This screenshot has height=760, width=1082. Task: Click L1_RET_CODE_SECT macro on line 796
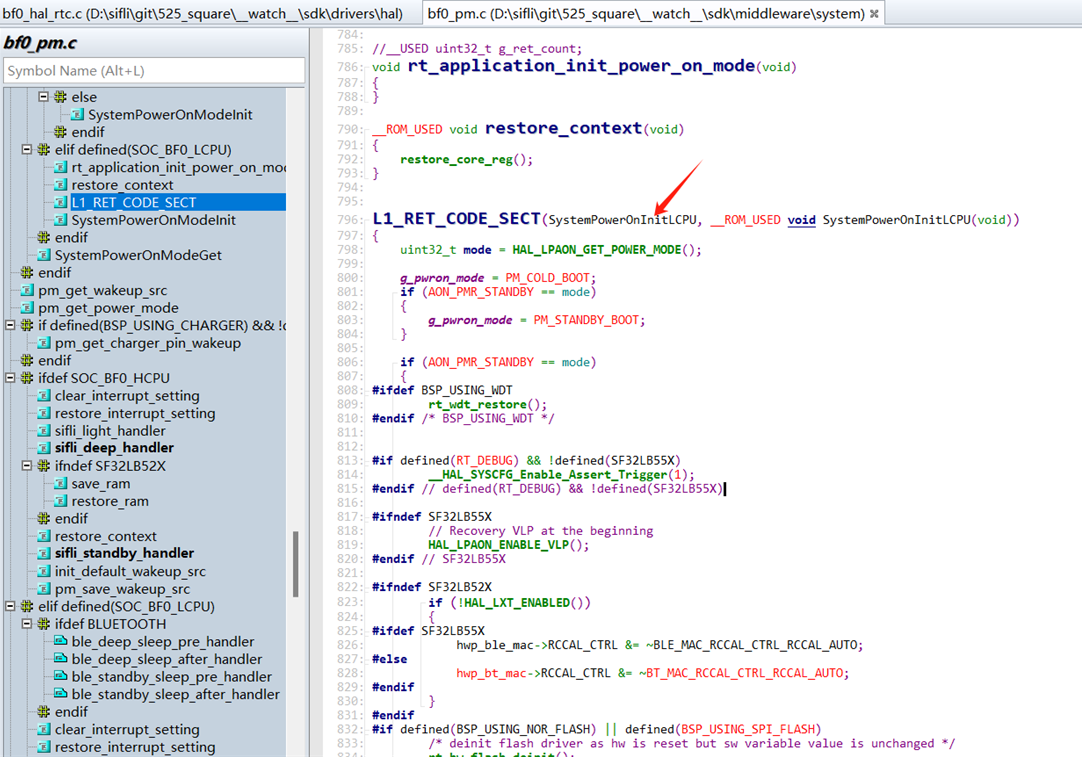pos(456,219)
